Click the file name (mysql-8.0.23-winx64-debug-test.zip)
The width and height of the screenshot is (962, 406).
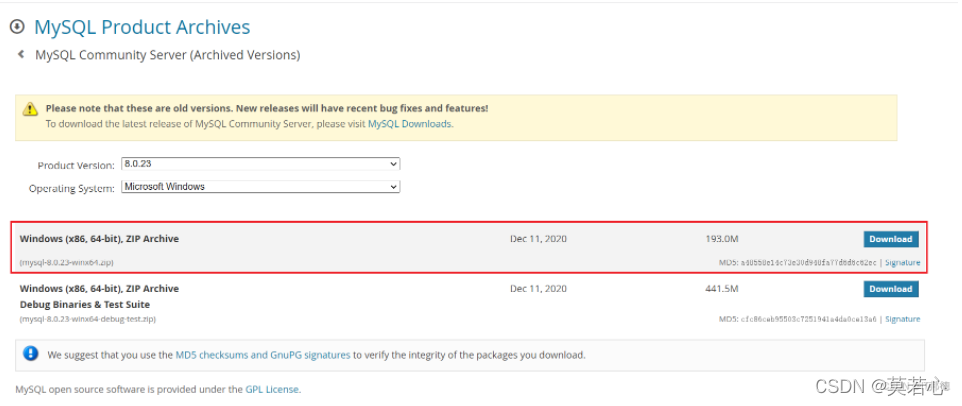click(87, 319)
